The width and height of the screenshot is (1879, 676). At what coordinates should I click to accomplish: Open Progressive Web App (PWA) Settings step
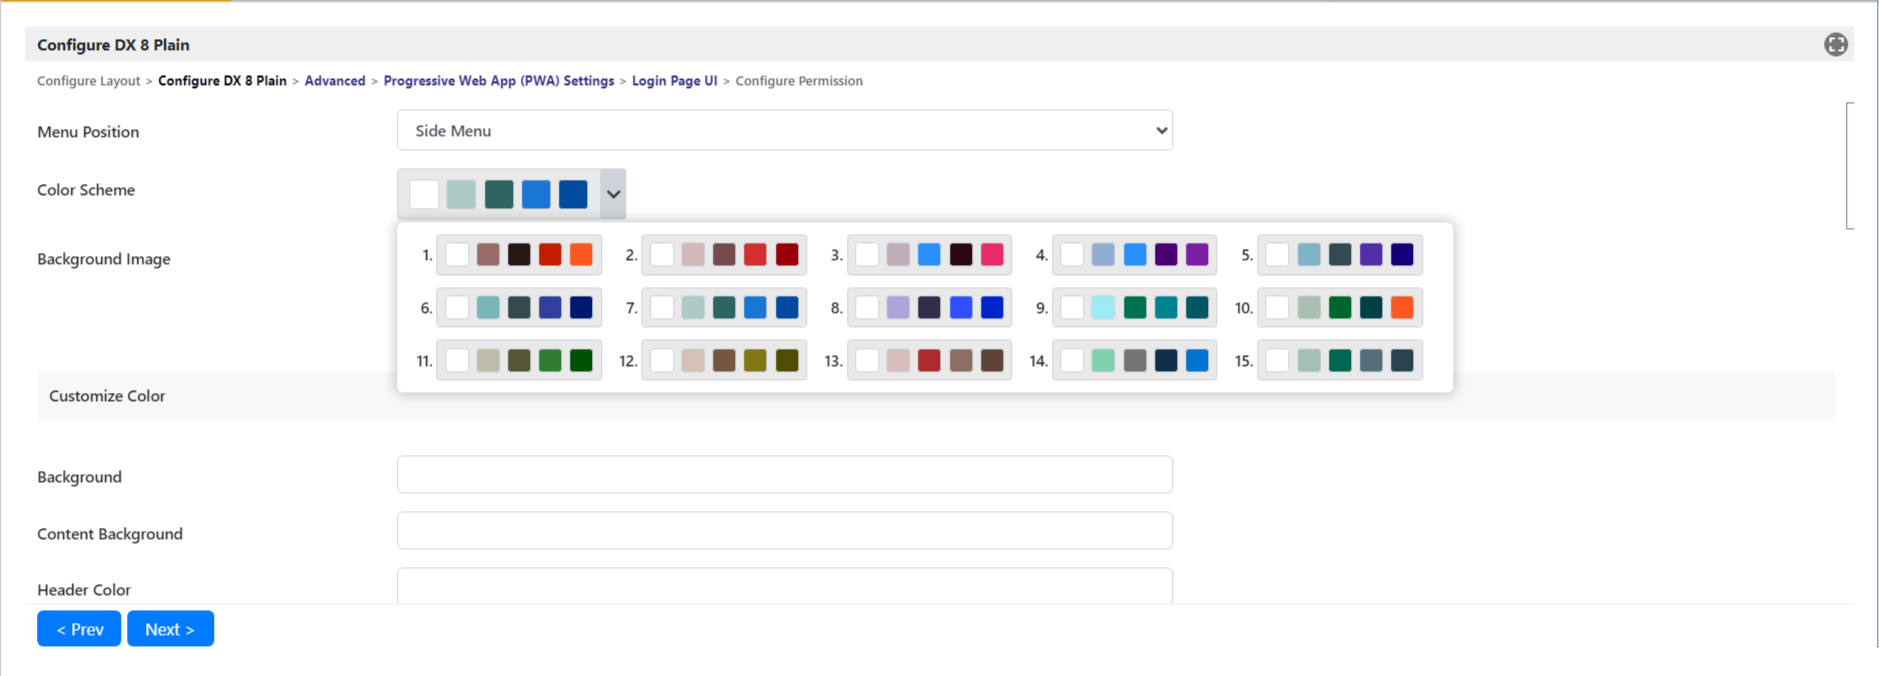(498, 81)
